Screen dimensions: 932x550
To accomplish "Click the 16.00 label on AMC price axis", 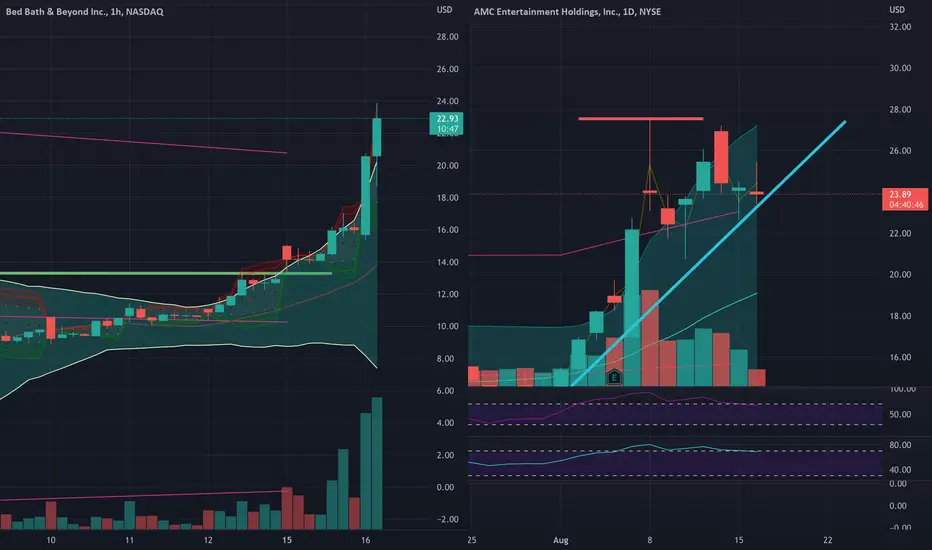I will pos(900,357).
